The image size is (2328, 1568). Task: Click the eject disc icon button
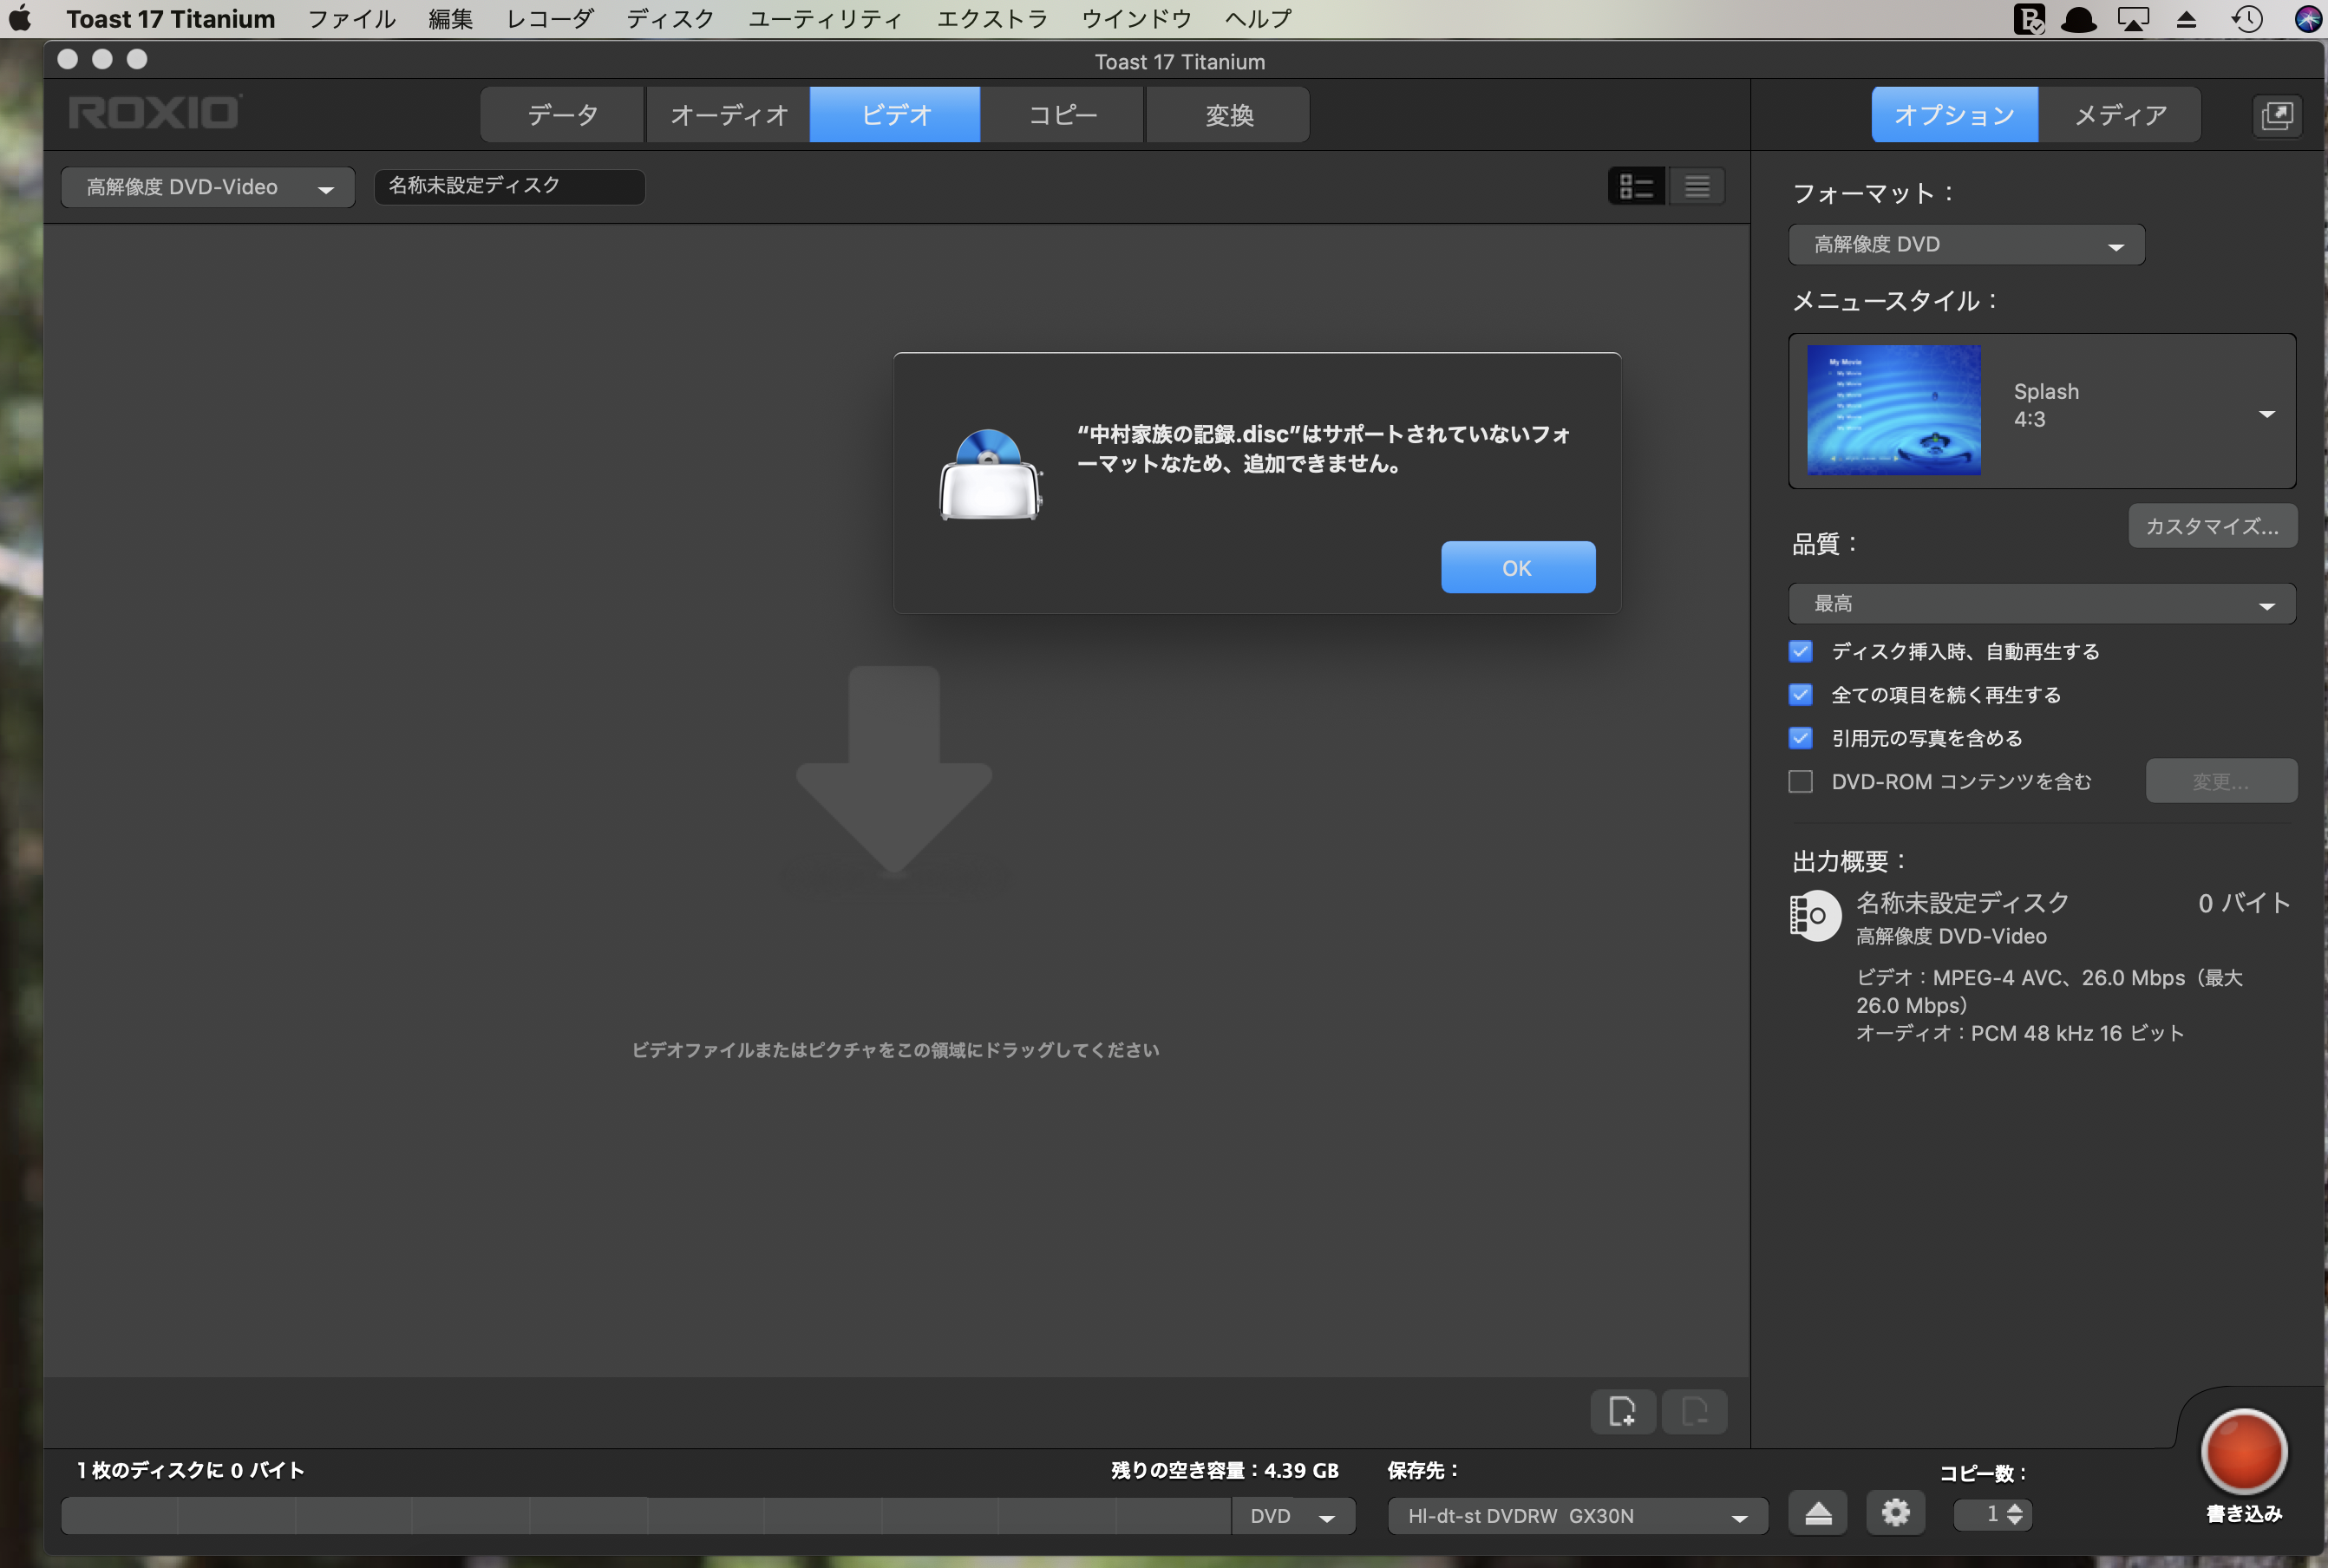point(1817,1514)
